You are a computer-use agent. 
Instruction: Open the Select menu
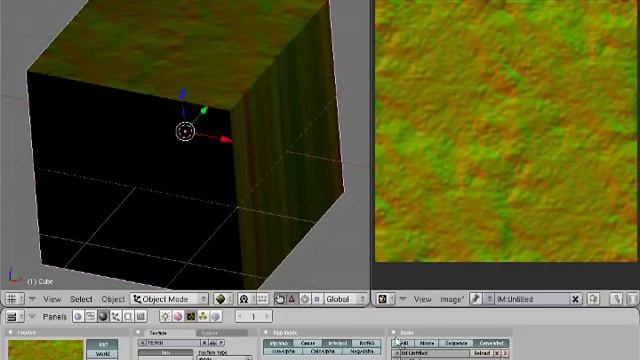coord(81,299)
